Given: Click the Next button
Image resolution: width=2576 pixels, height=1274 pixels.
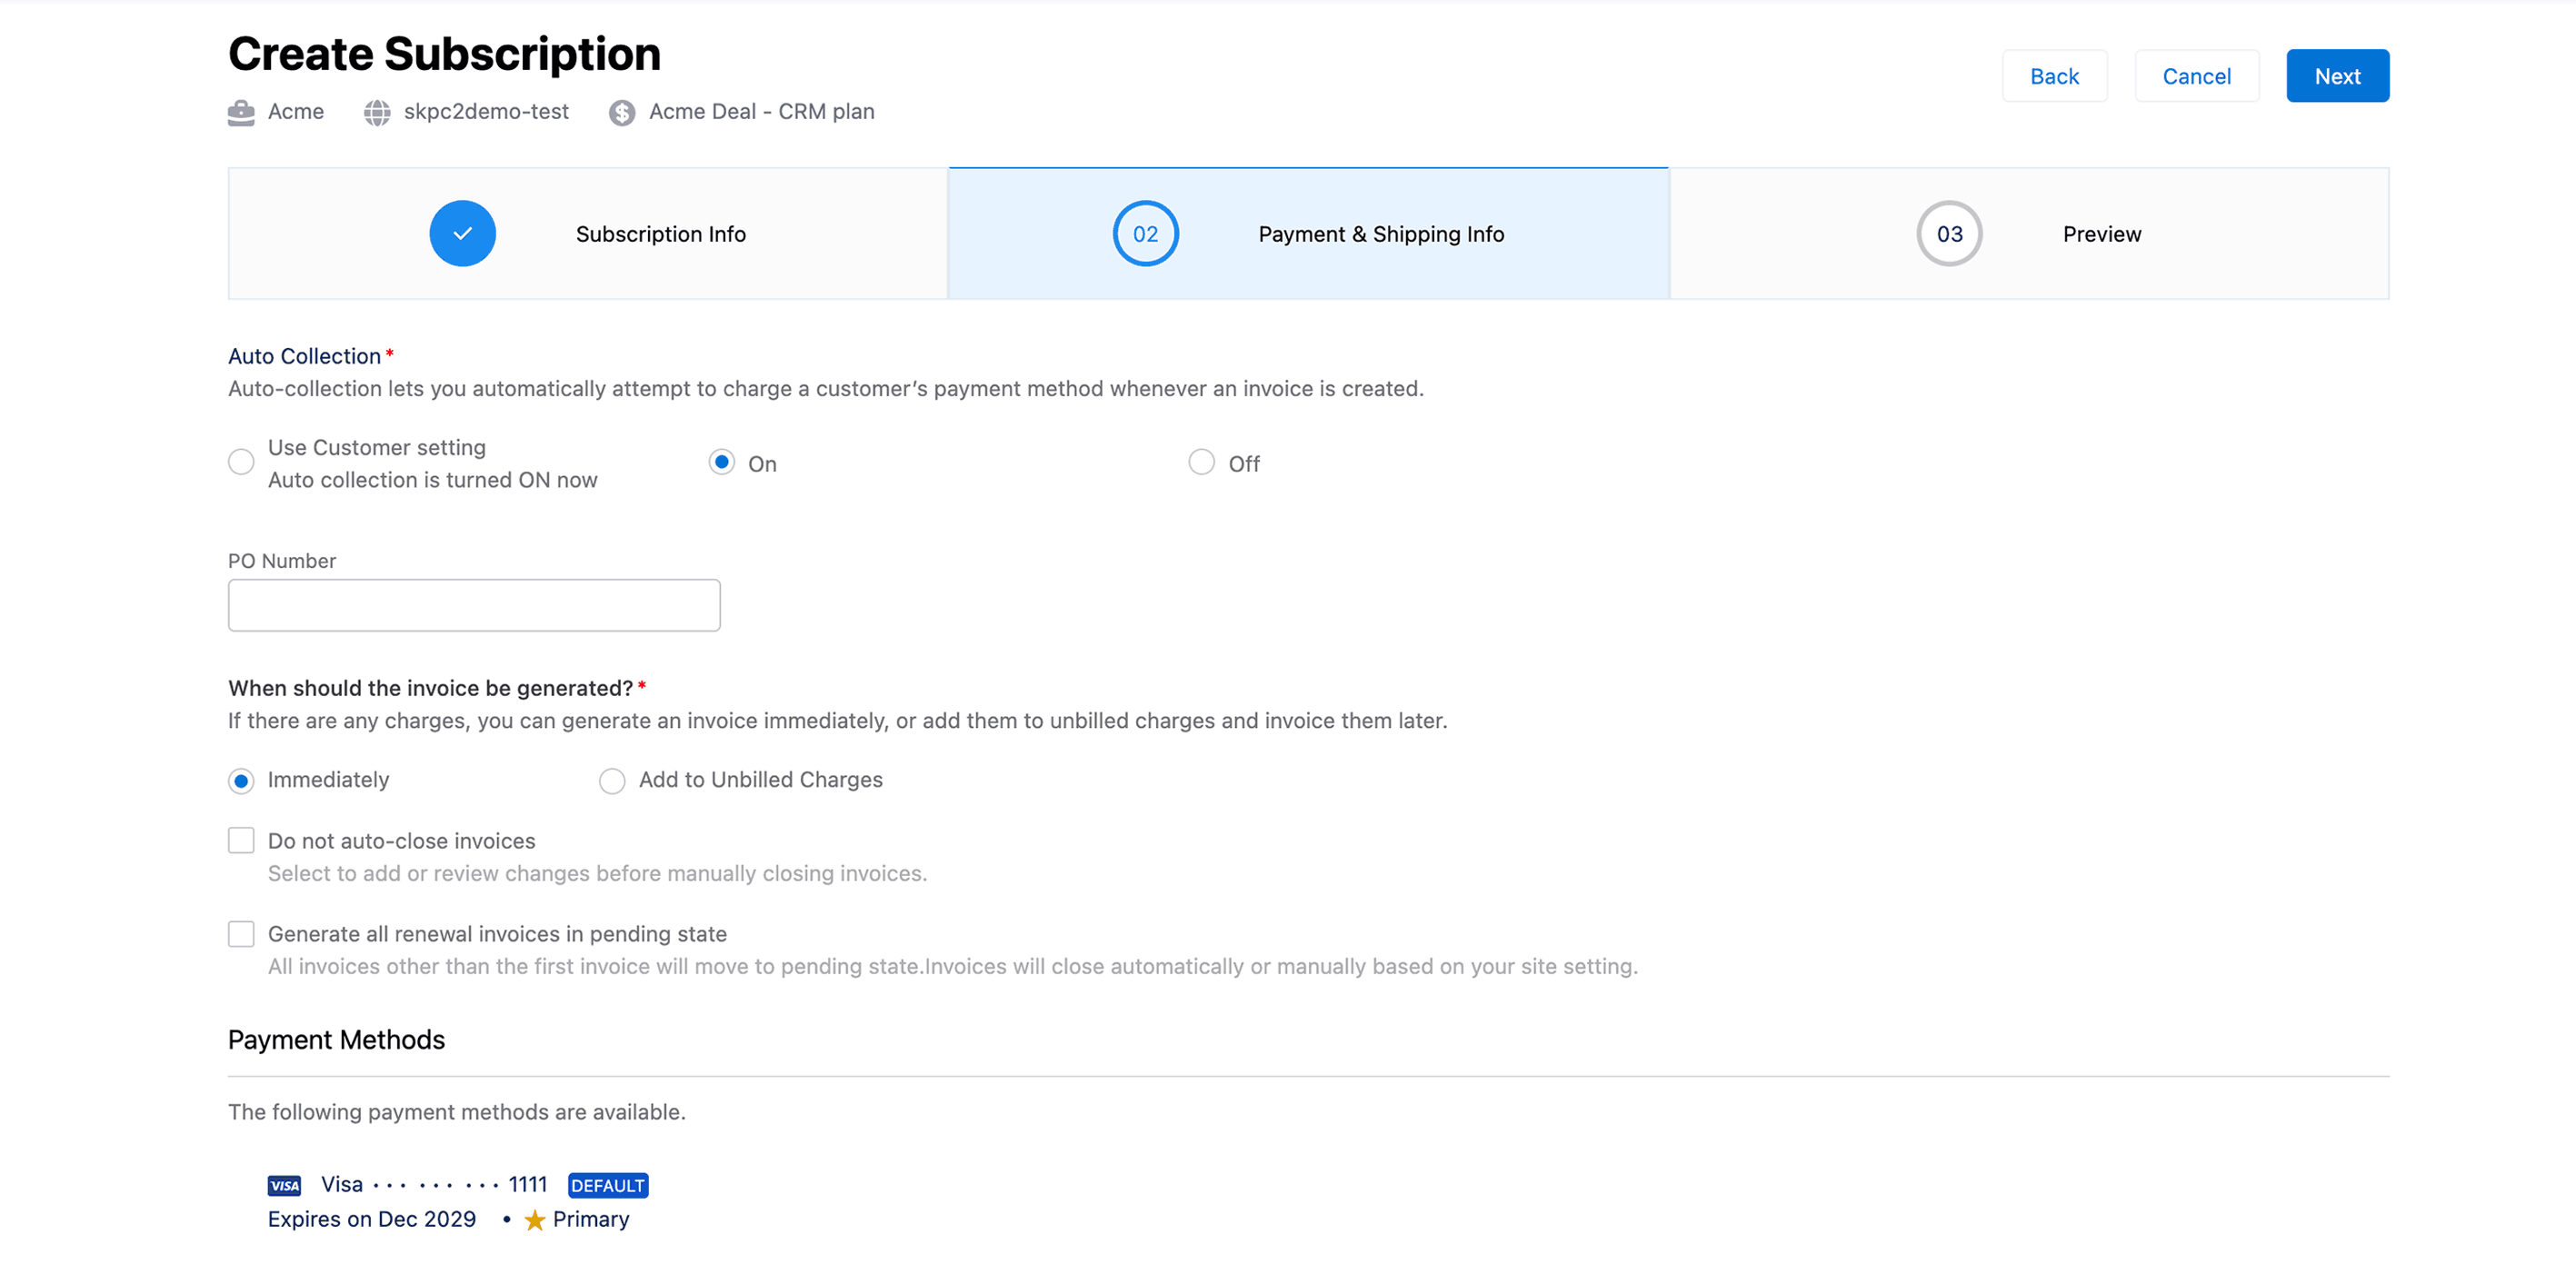Looking at the screenshot, I should coord(2337,75).
